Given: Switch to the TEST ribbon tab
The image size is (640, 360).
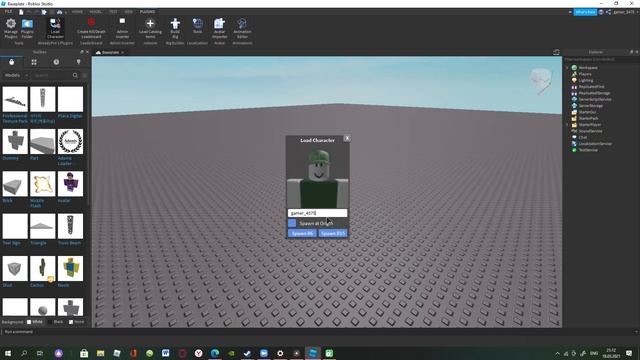Looking at the screenshot, I should point(113,12).
